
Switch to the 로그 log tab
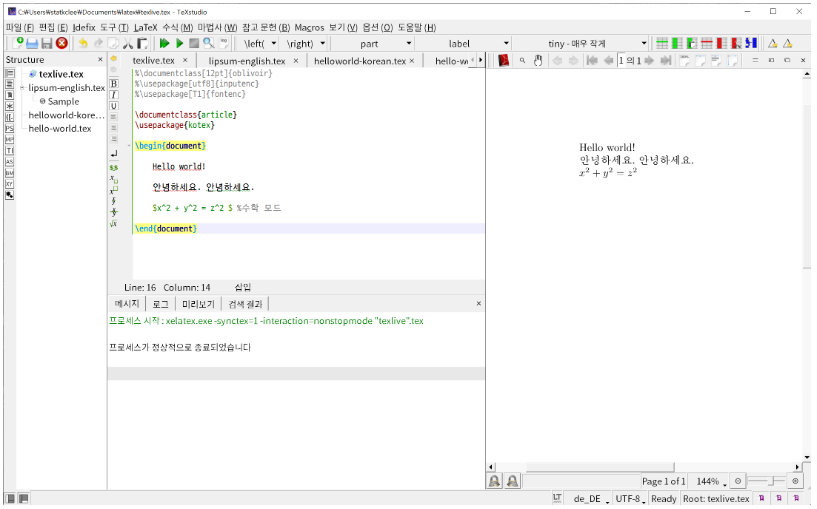tap(160, 304)
